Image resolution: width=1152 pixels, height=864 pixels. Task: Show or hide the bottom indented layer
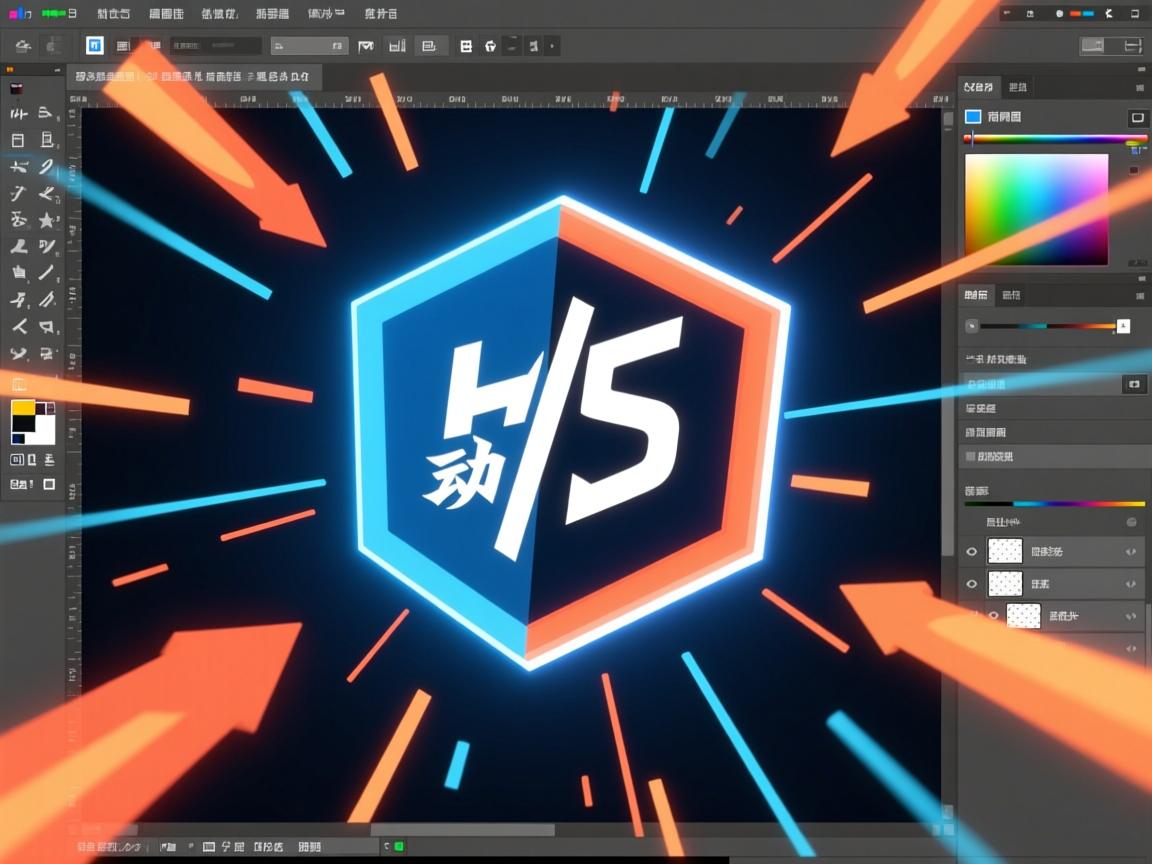click(x=991, y=616)
